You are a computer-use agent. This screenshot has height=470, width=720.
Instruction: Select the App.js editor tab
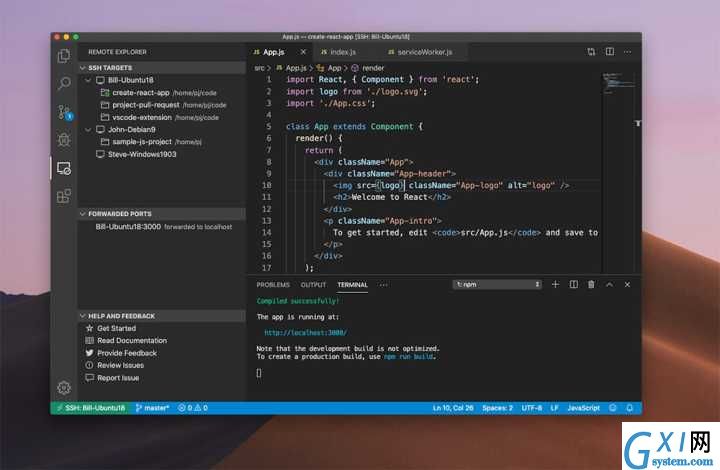274,52
